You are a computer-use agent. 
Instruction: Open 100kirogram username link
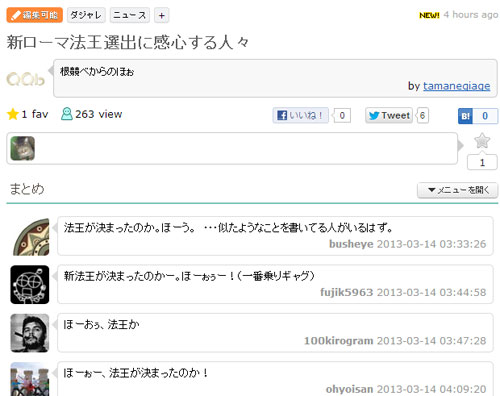[338, 341]
